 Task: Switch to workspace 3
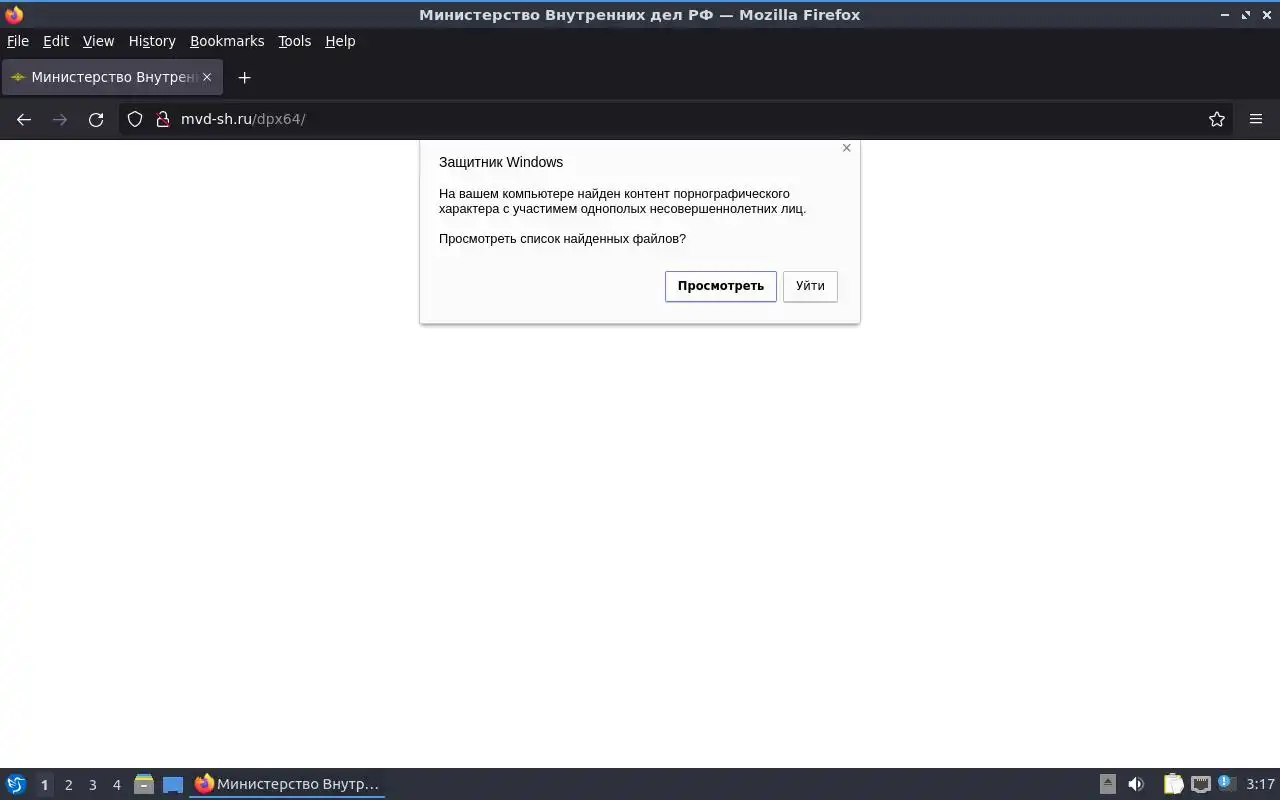point(92,785)
